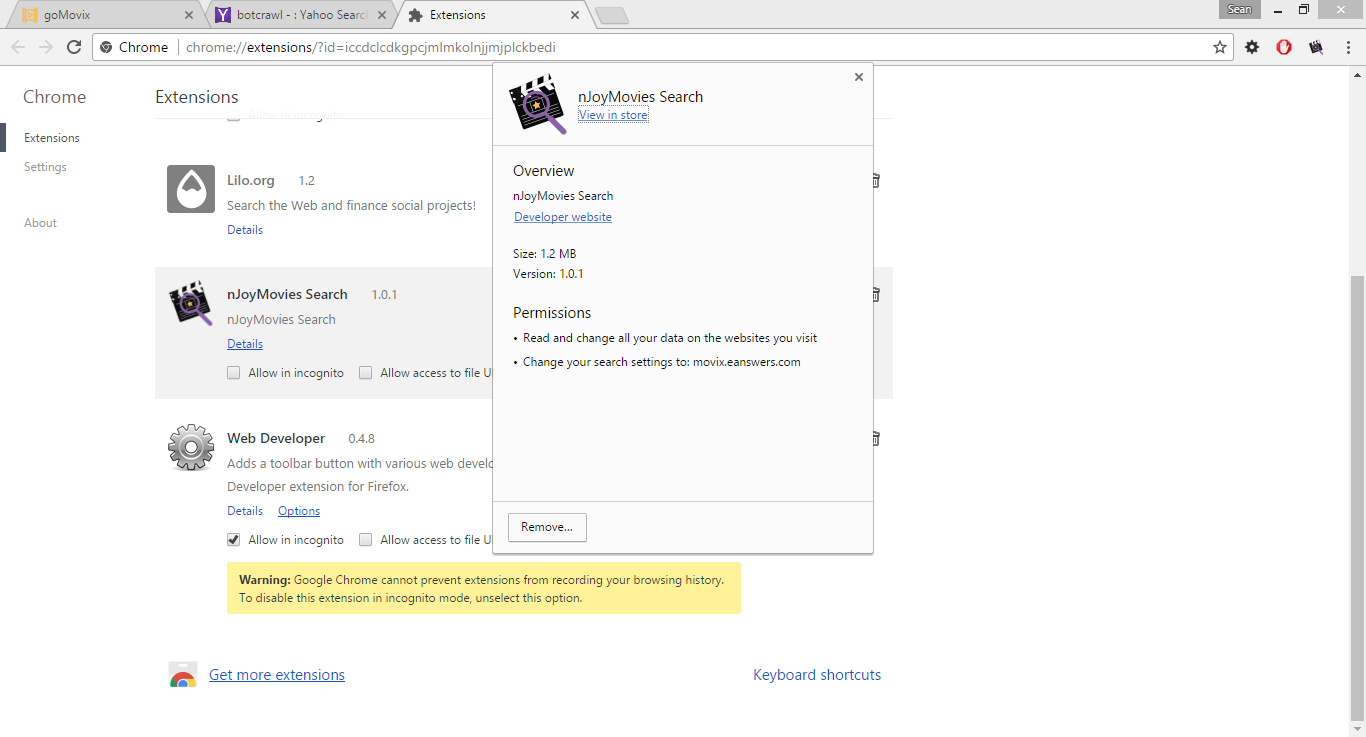1366x737 pixels.
Task: Open the gear extension icon in toolbar
Action: pos(1252,47)
